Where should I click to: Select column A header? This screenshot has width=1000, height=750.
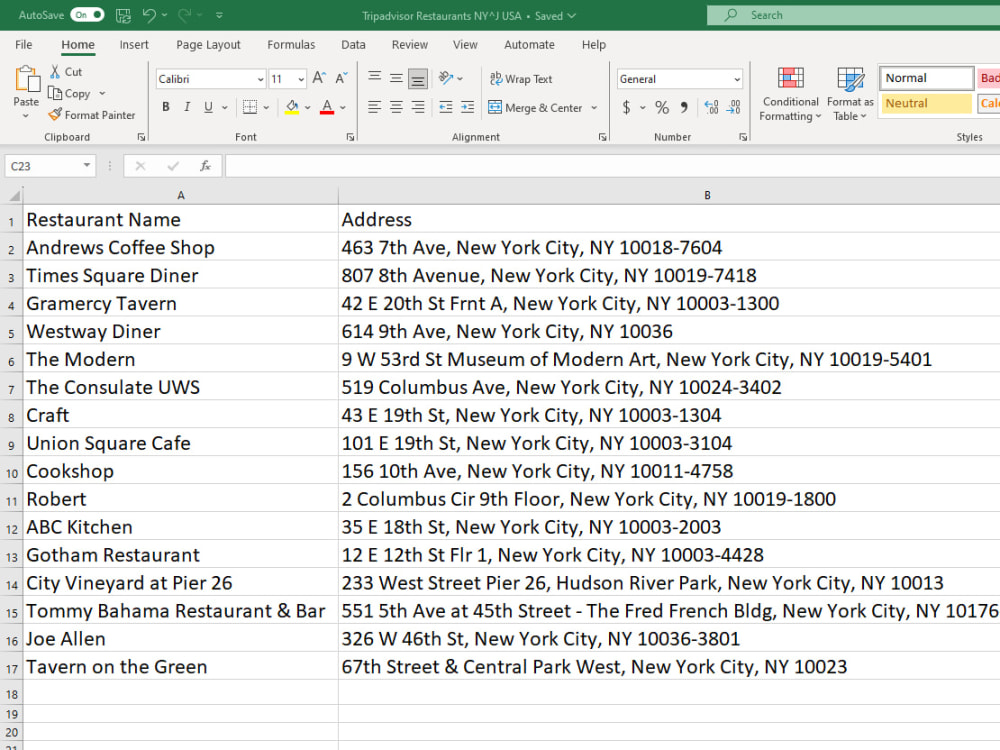pyautogui.click(x=181, y=195)
